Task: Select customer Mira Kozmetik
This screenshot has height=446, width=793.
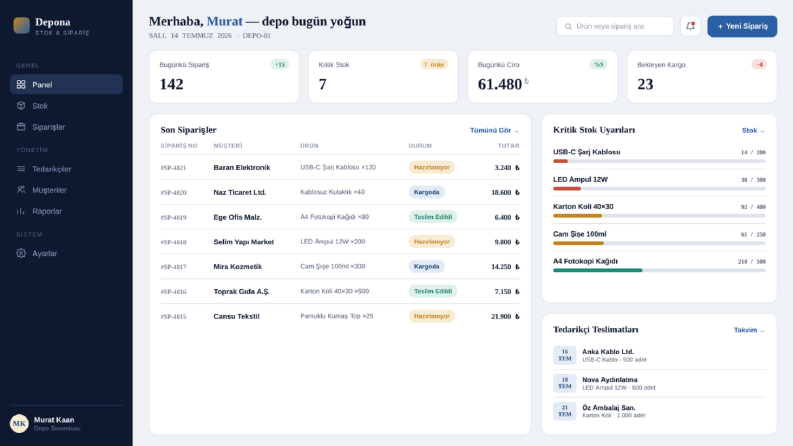Action: point(237,266)
